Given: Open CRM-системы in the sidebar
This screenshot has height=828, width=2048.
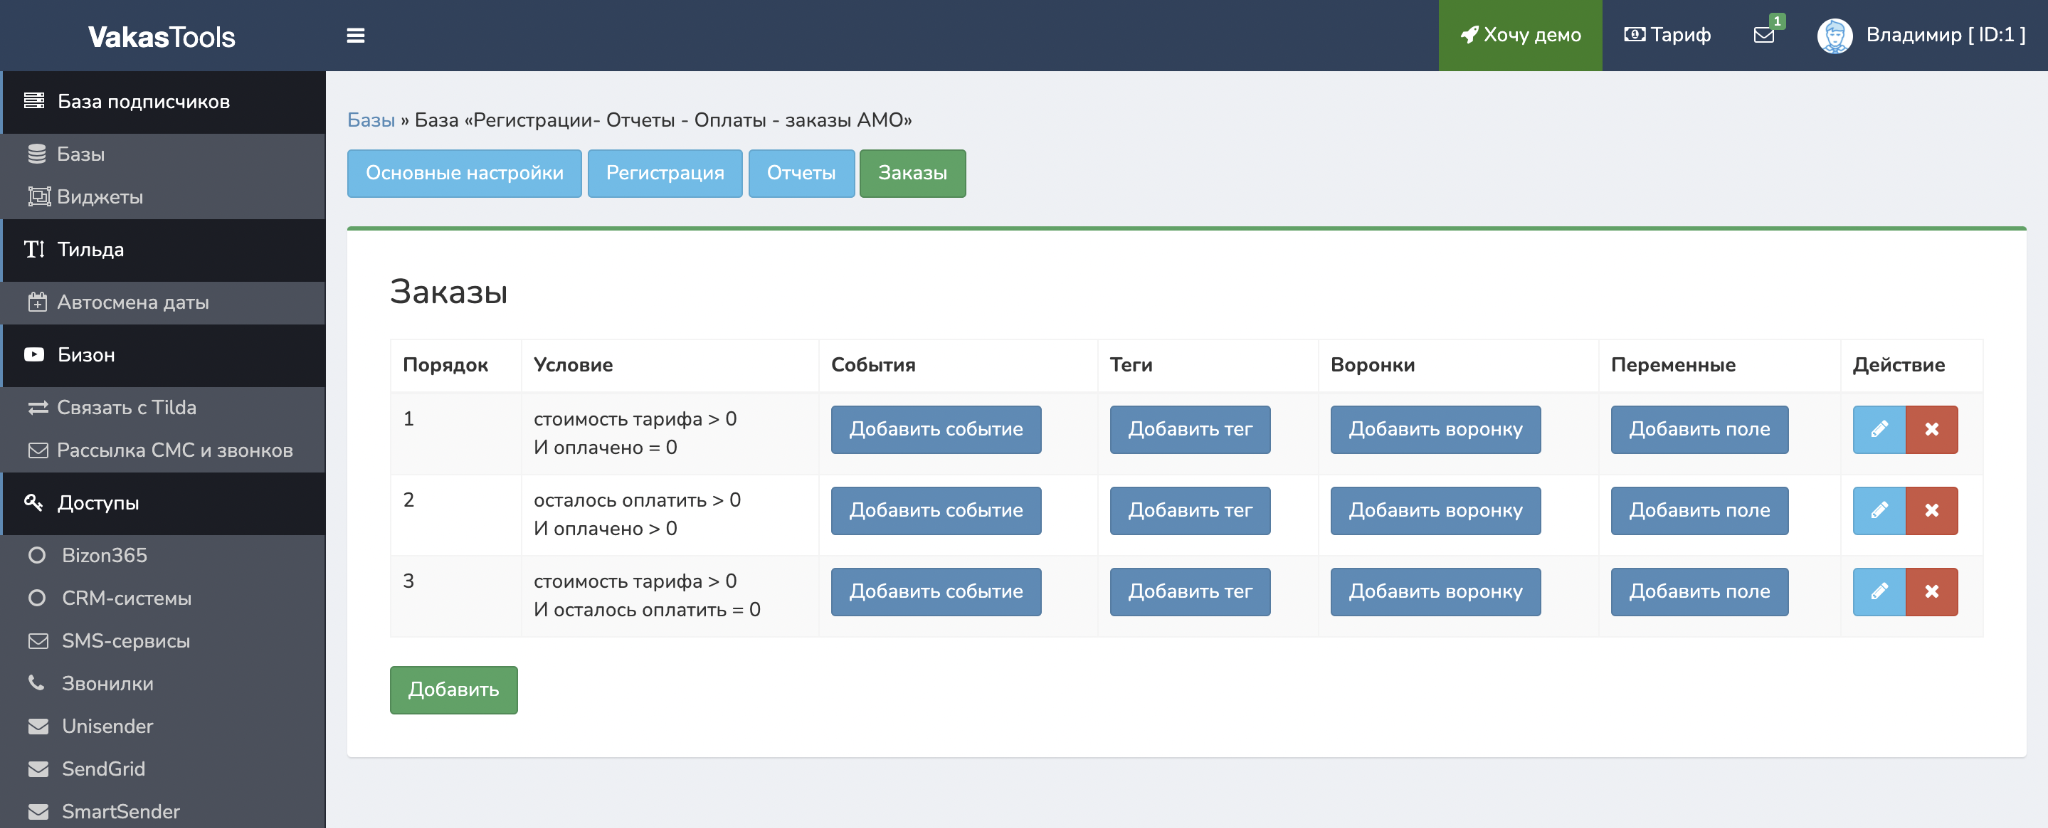Looking at the screenshot, I should 126,598.
